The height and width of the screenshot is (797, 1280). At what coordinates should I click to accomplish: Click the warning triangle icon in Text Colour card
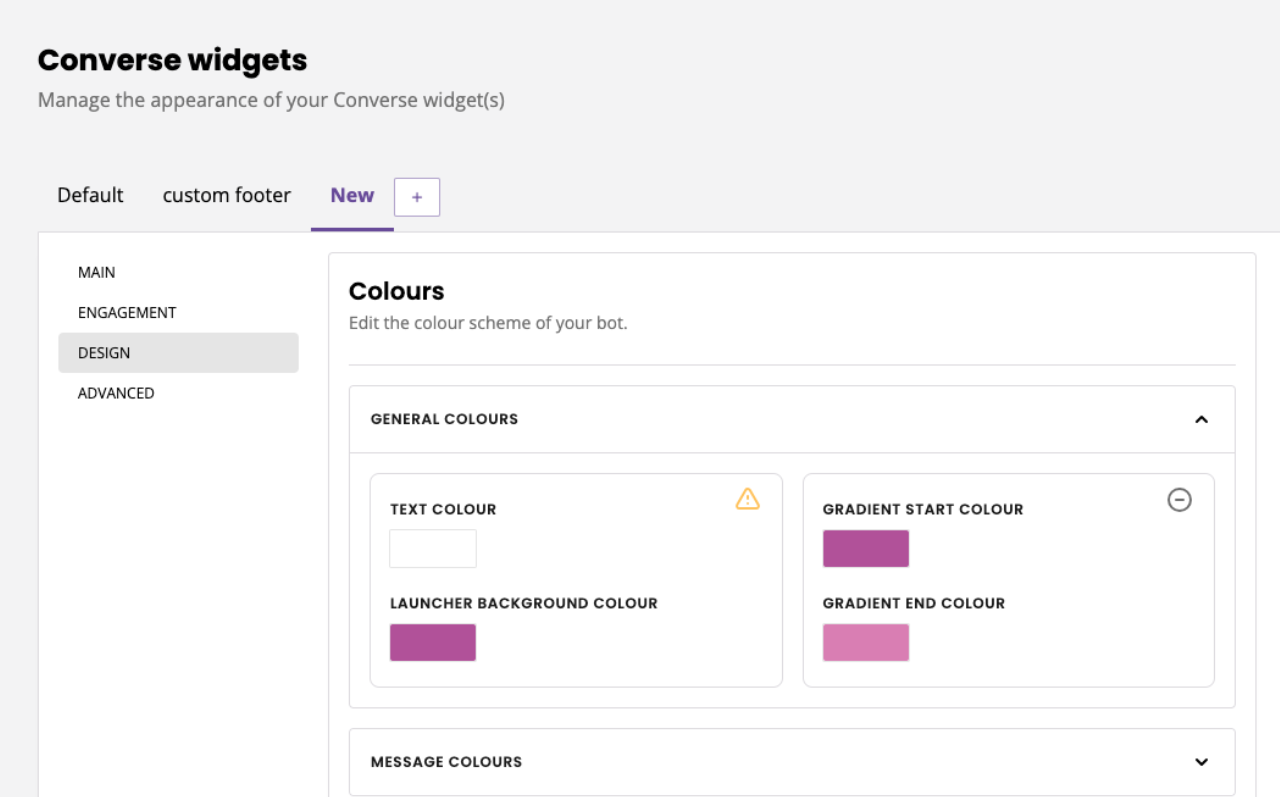tap(747, 498)
